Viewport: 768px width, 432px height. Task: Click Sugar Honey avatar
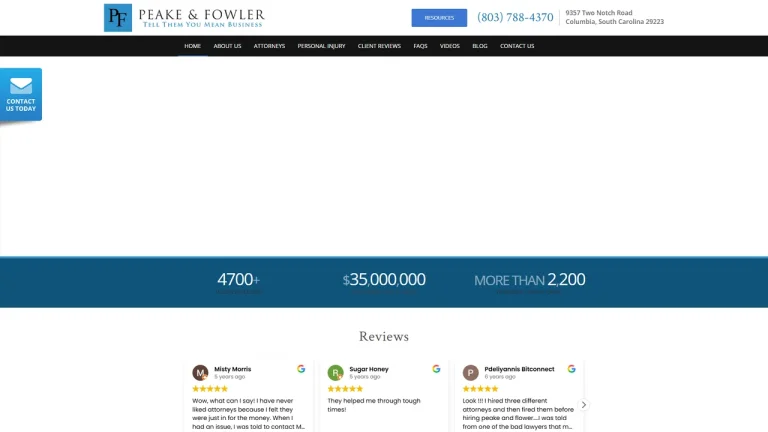point(335,373)
